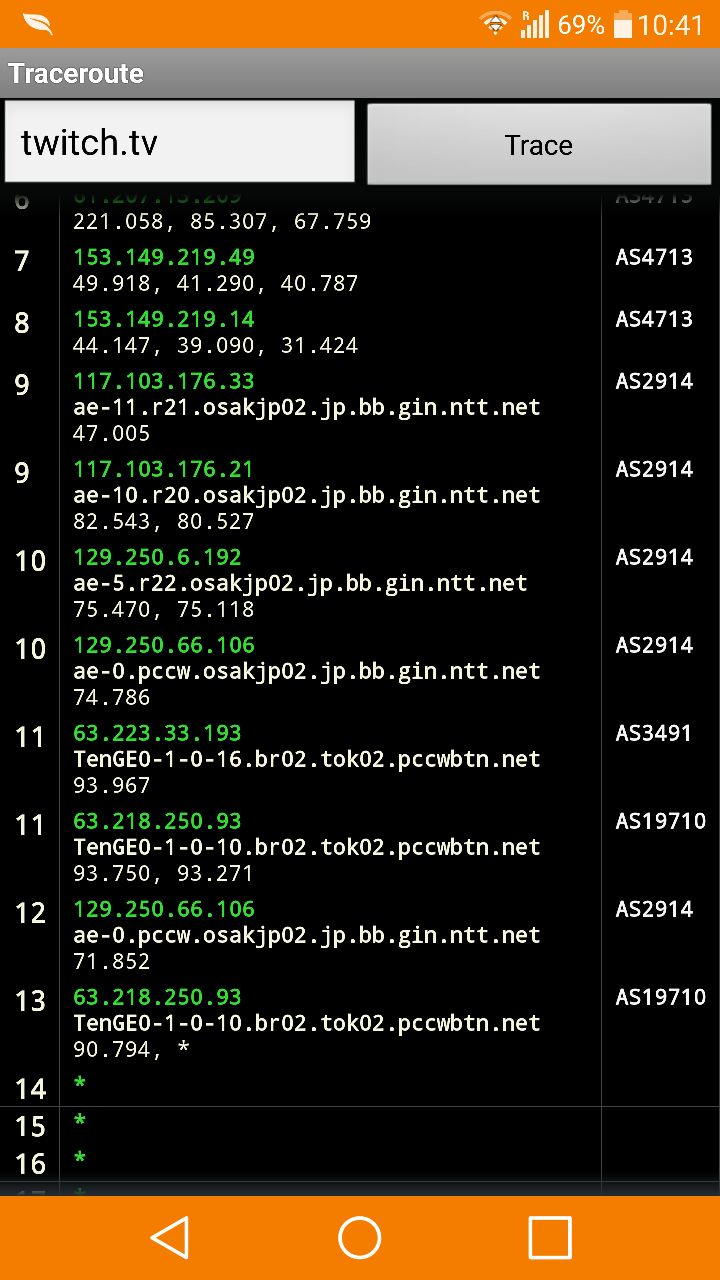Tap the Android back navigation icon
This screenshot has width=720, height=1280.
(x=170, y=1237)
